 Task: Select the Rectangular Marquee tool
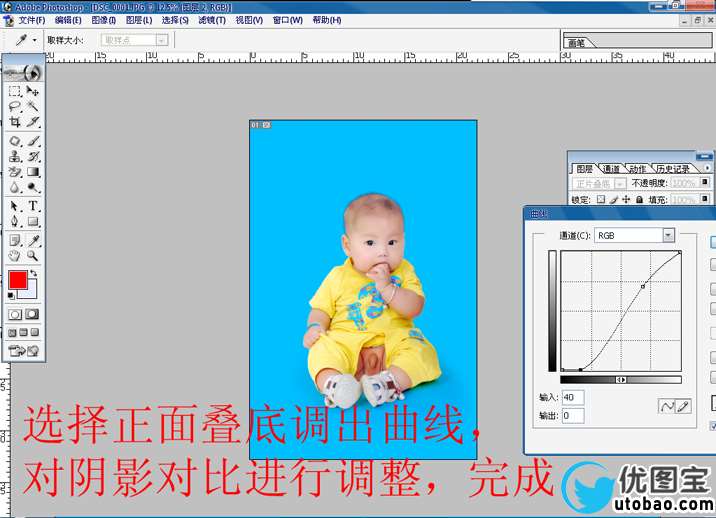(x=15, y=91)
